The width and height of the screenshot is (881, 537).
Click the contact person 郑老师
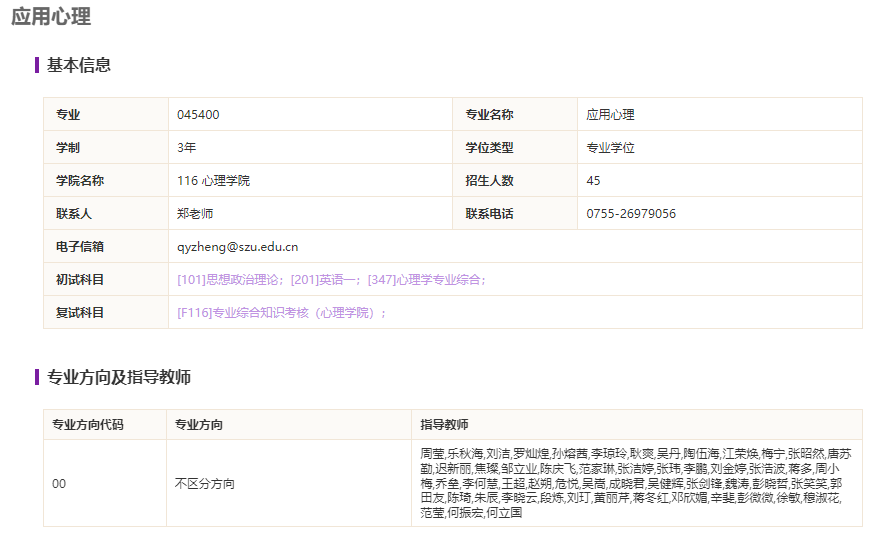click(x=195, y=214)
